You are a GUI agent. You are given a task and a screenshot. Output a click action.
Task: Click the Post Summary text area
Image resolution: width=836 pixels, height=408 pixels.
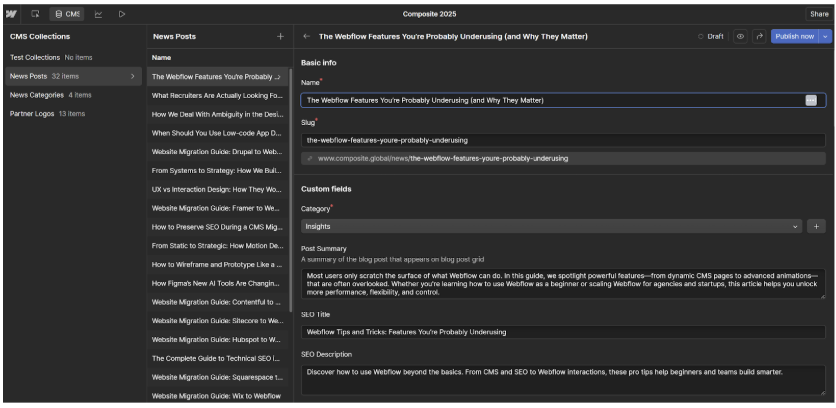coord(564,284)
